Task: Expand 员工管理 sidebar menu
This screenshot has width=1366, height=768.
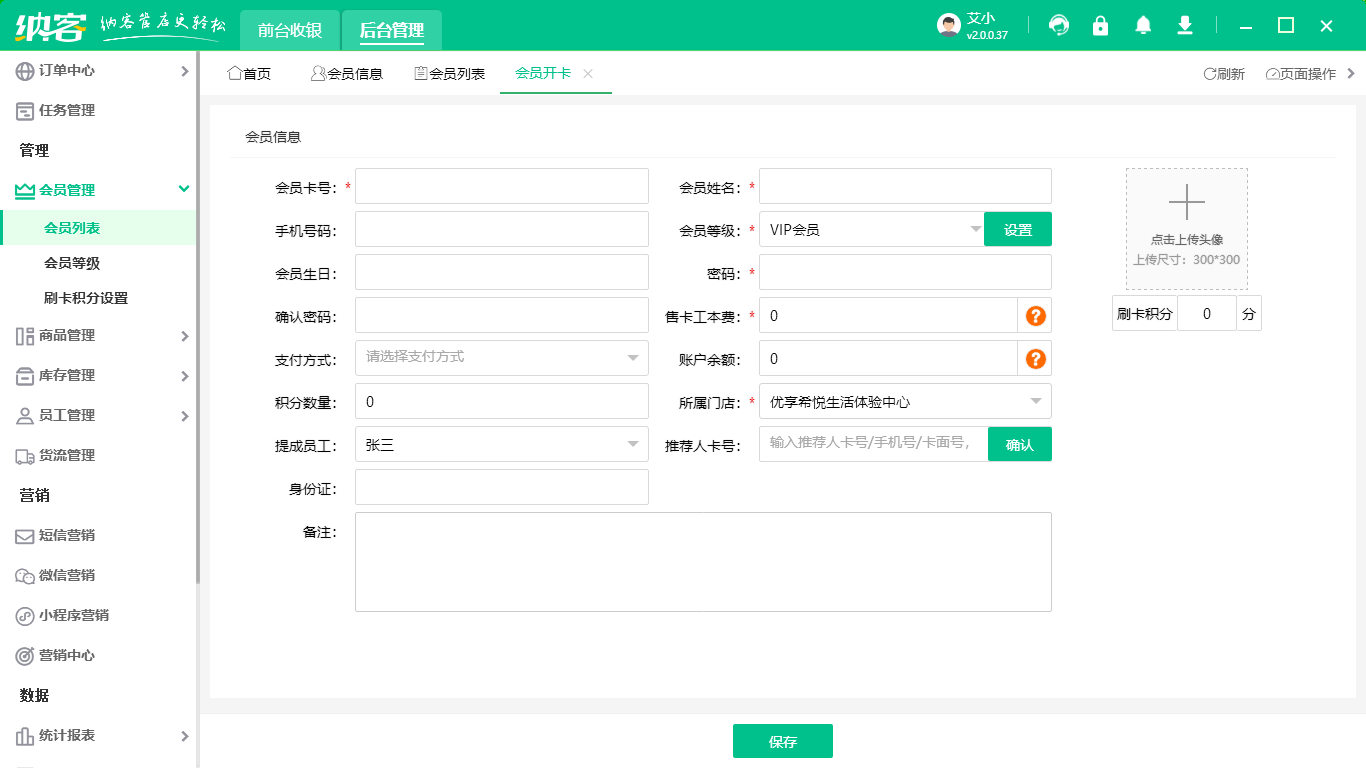Action: 98,416
